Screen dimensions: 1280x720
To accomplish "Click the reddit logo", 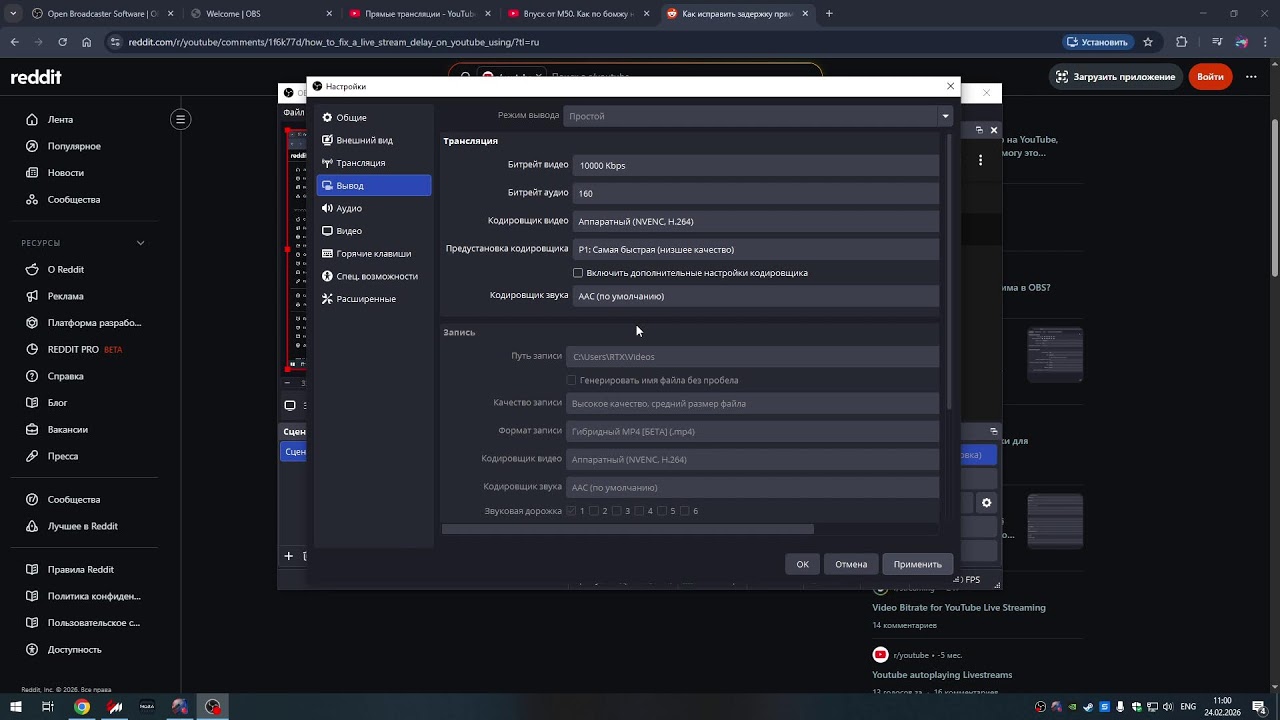I will [x=36, y=77].
